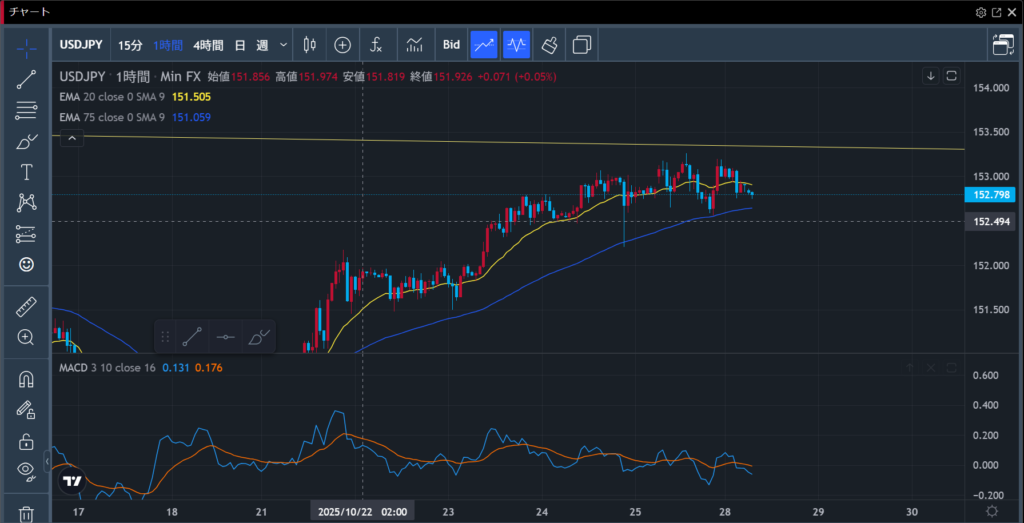This screenshot has height=523, width=1024.
Task: Click the 152.798 current price label
Action: click(985, 195)
